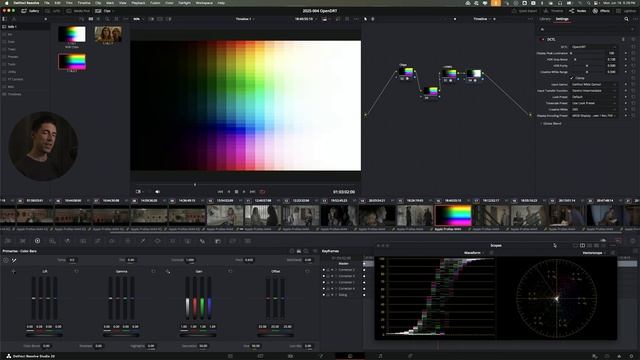Open the Input Gamut dropdown

click(593, 84)
